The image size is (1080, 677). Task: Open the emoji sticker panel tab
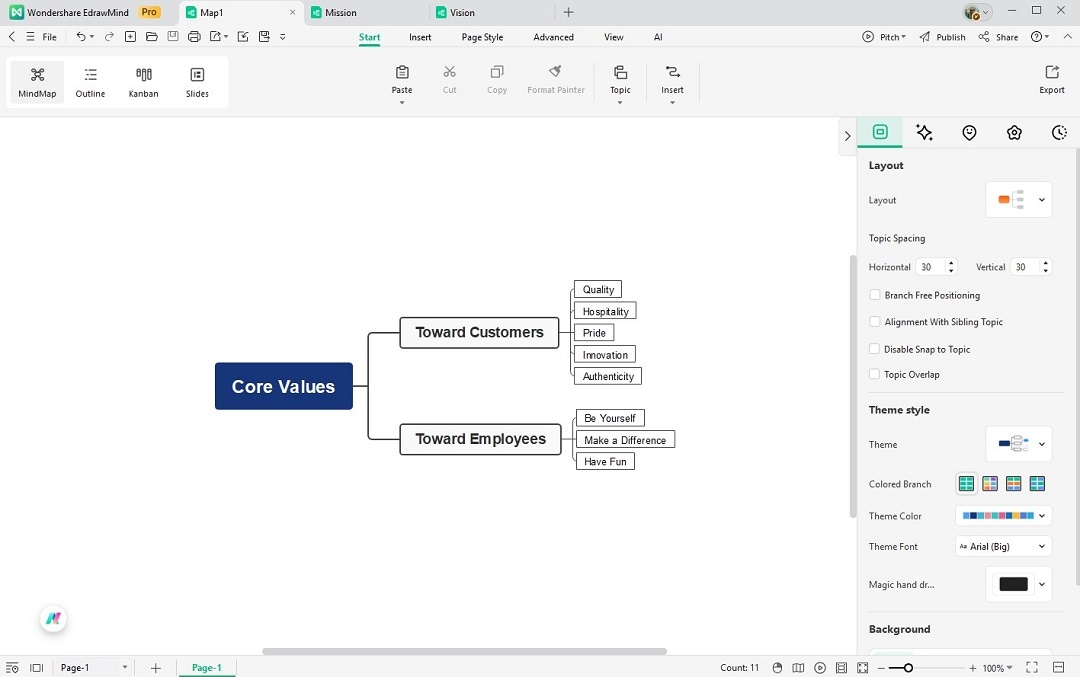click(969, 132)
